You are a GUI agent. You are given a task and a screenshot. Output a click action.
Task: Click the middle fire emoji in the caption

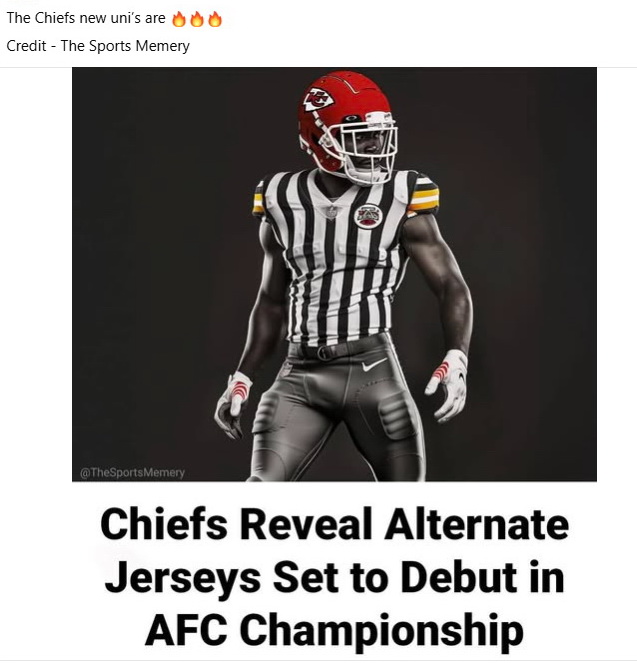click(197, 19)
